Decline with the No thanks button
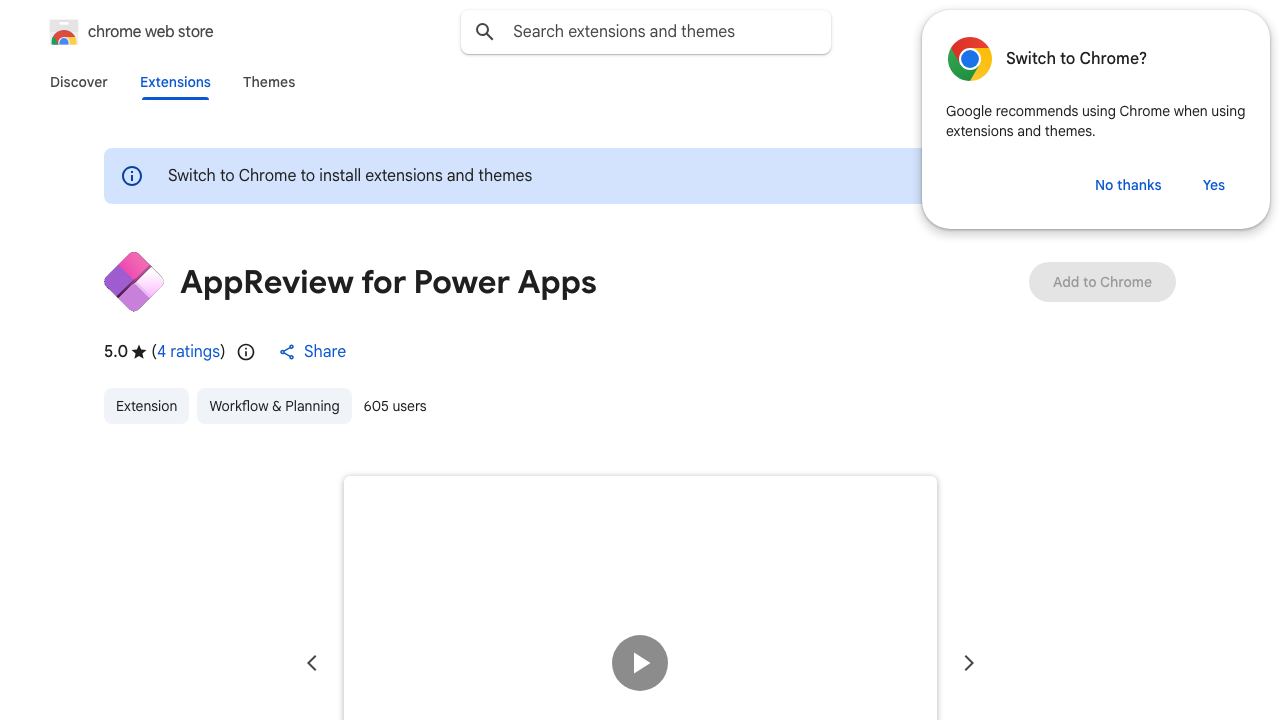Image resolution: width=1280 pixels, height=720 pixels. (x=1128, y=185)
